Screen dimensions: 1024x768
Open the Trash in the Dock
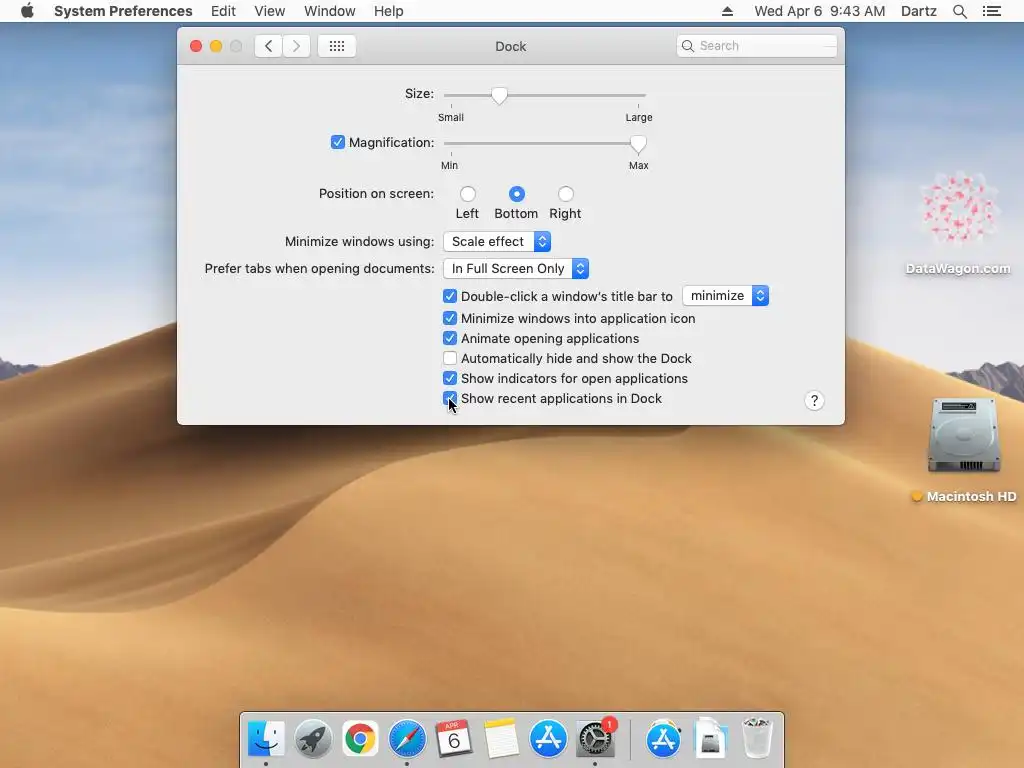pyautogui.click(x=758, y=739)
